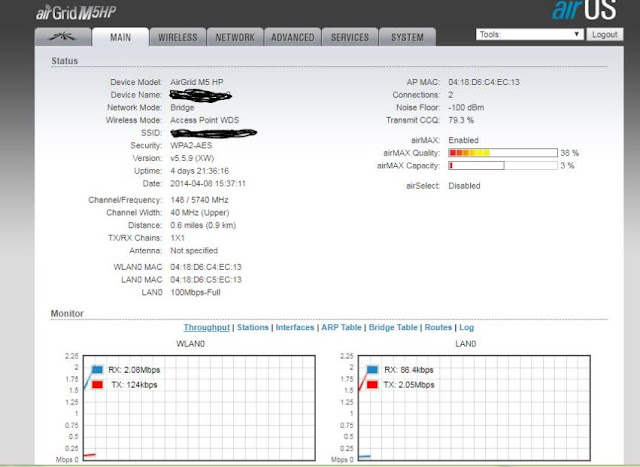640x467 pixels.
Task: Click the airMAX Quality progress bar
Action: click(503, 153)
